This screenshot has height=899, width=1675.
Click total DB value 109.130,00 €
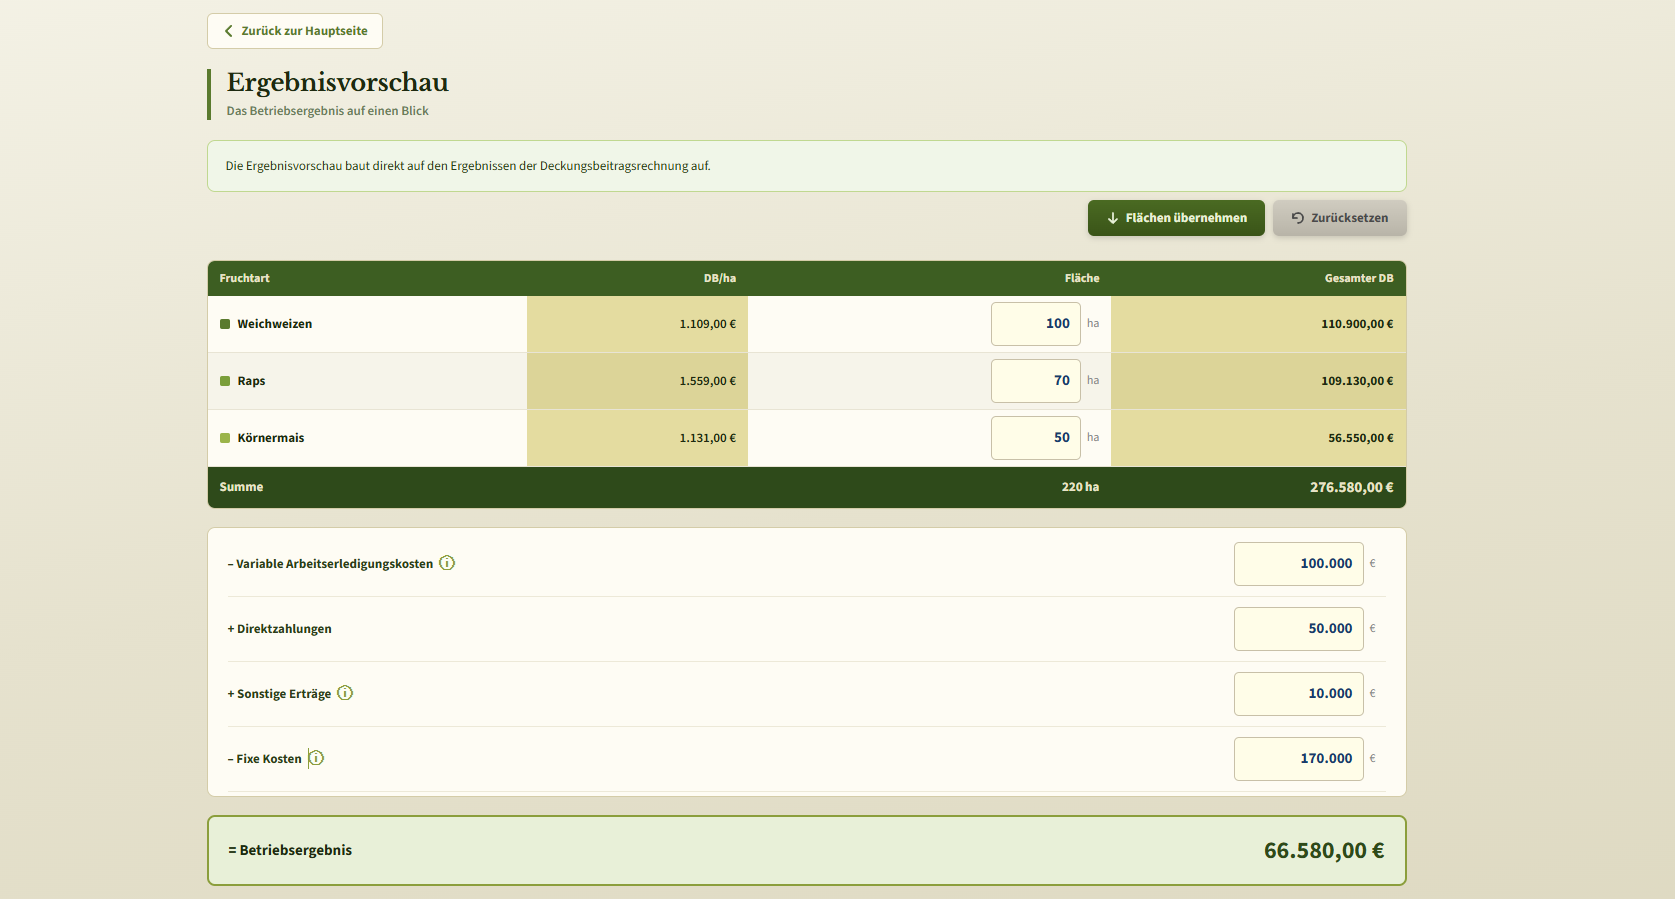(1357, 381)
